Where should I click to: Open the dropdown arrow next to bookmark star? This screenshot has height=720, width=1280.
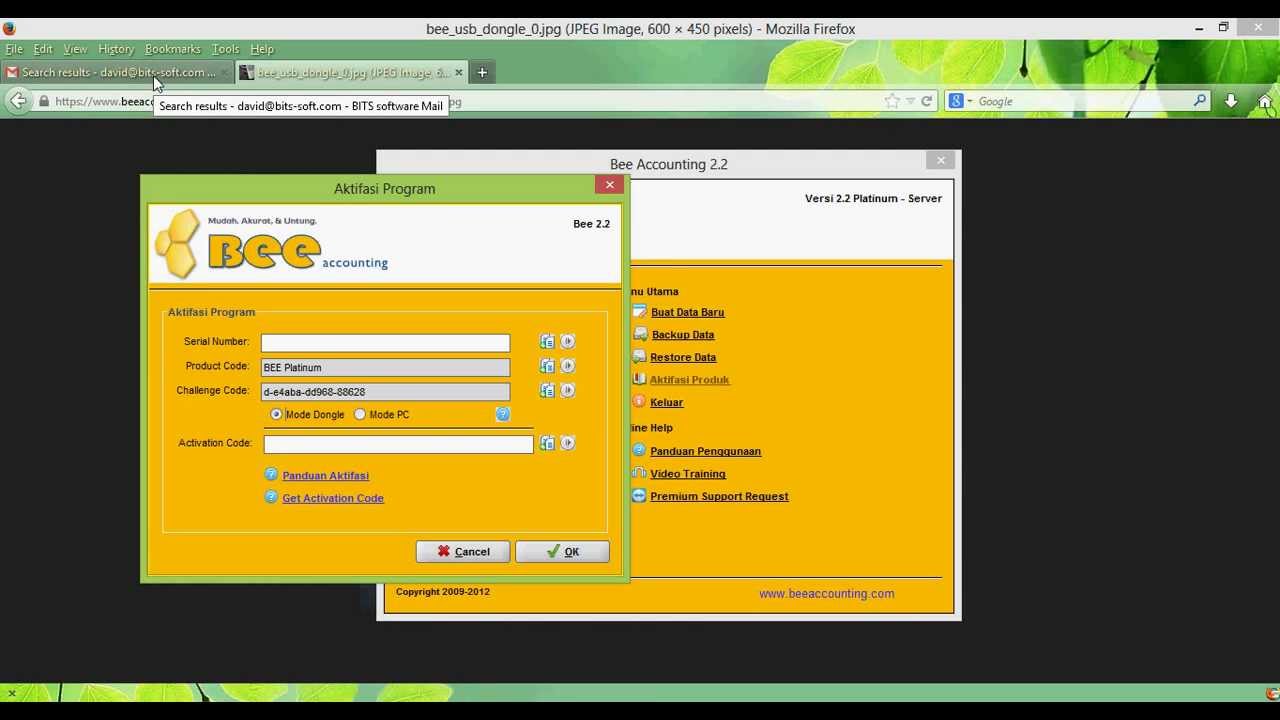(910, 101)
